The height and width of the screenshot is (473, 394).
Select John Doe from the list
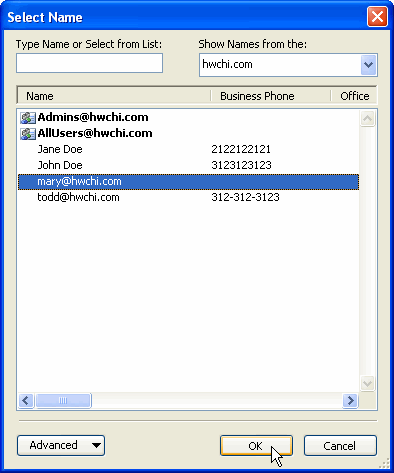click(x=188, y=165)
